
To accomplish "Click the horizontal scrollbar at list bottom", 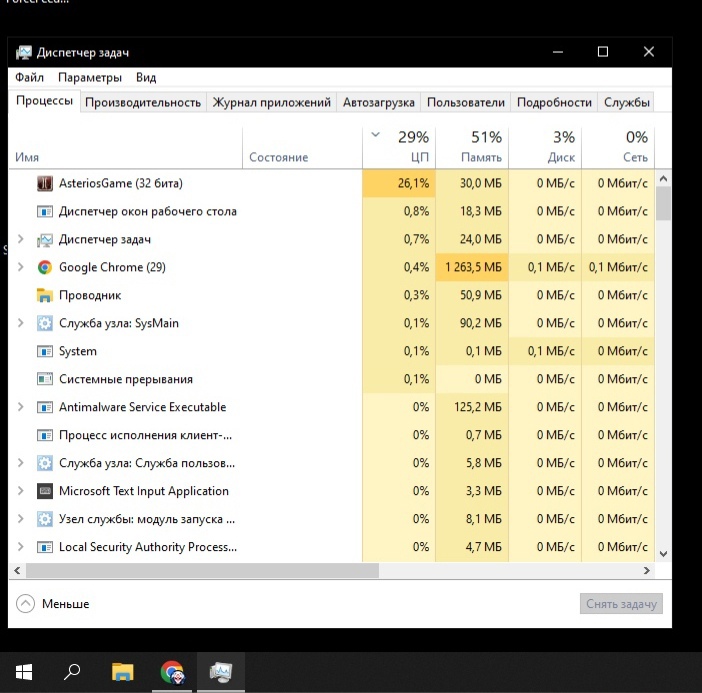I will click(x=200, y=570).
